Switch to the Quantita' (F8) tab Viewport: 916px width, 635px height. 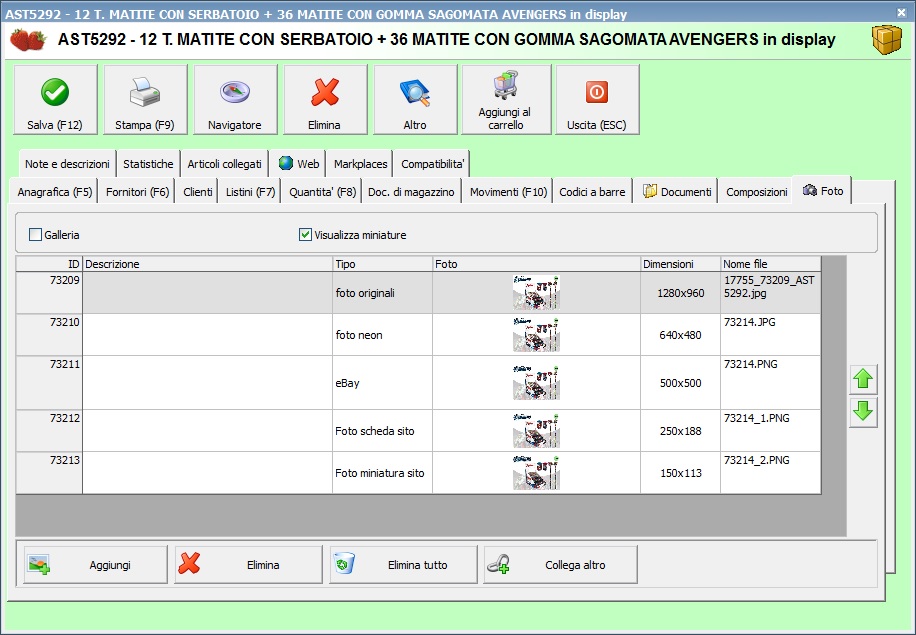click(x=322, y=192)
